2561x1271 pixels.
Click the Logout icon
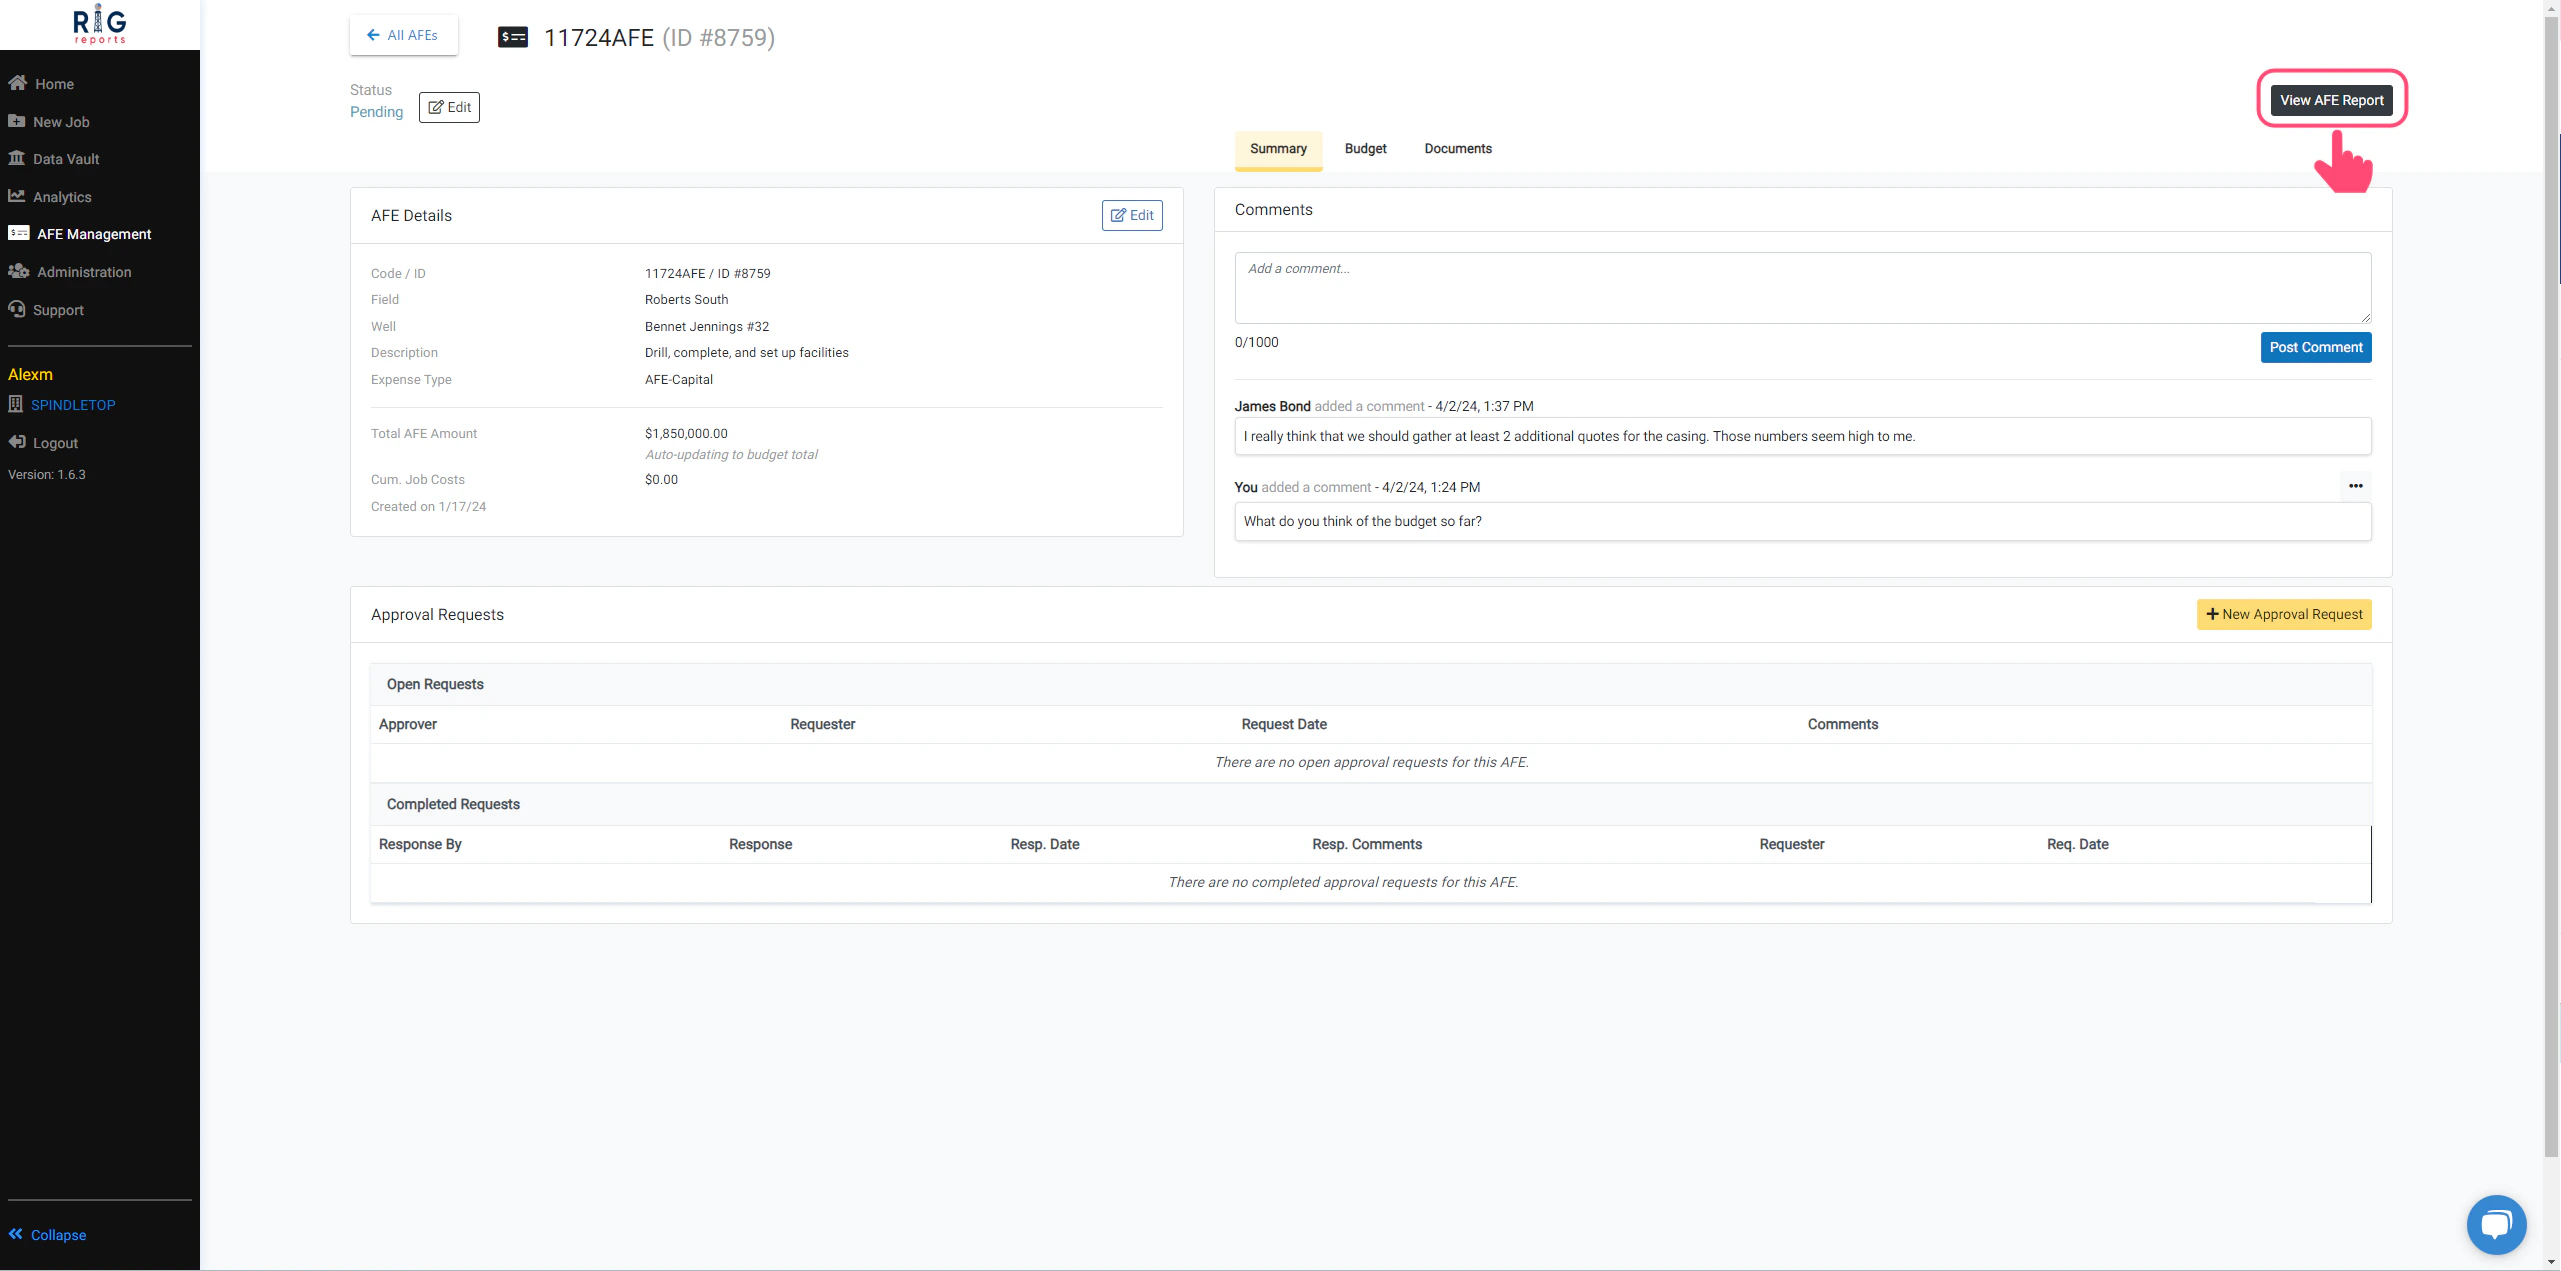17,442
